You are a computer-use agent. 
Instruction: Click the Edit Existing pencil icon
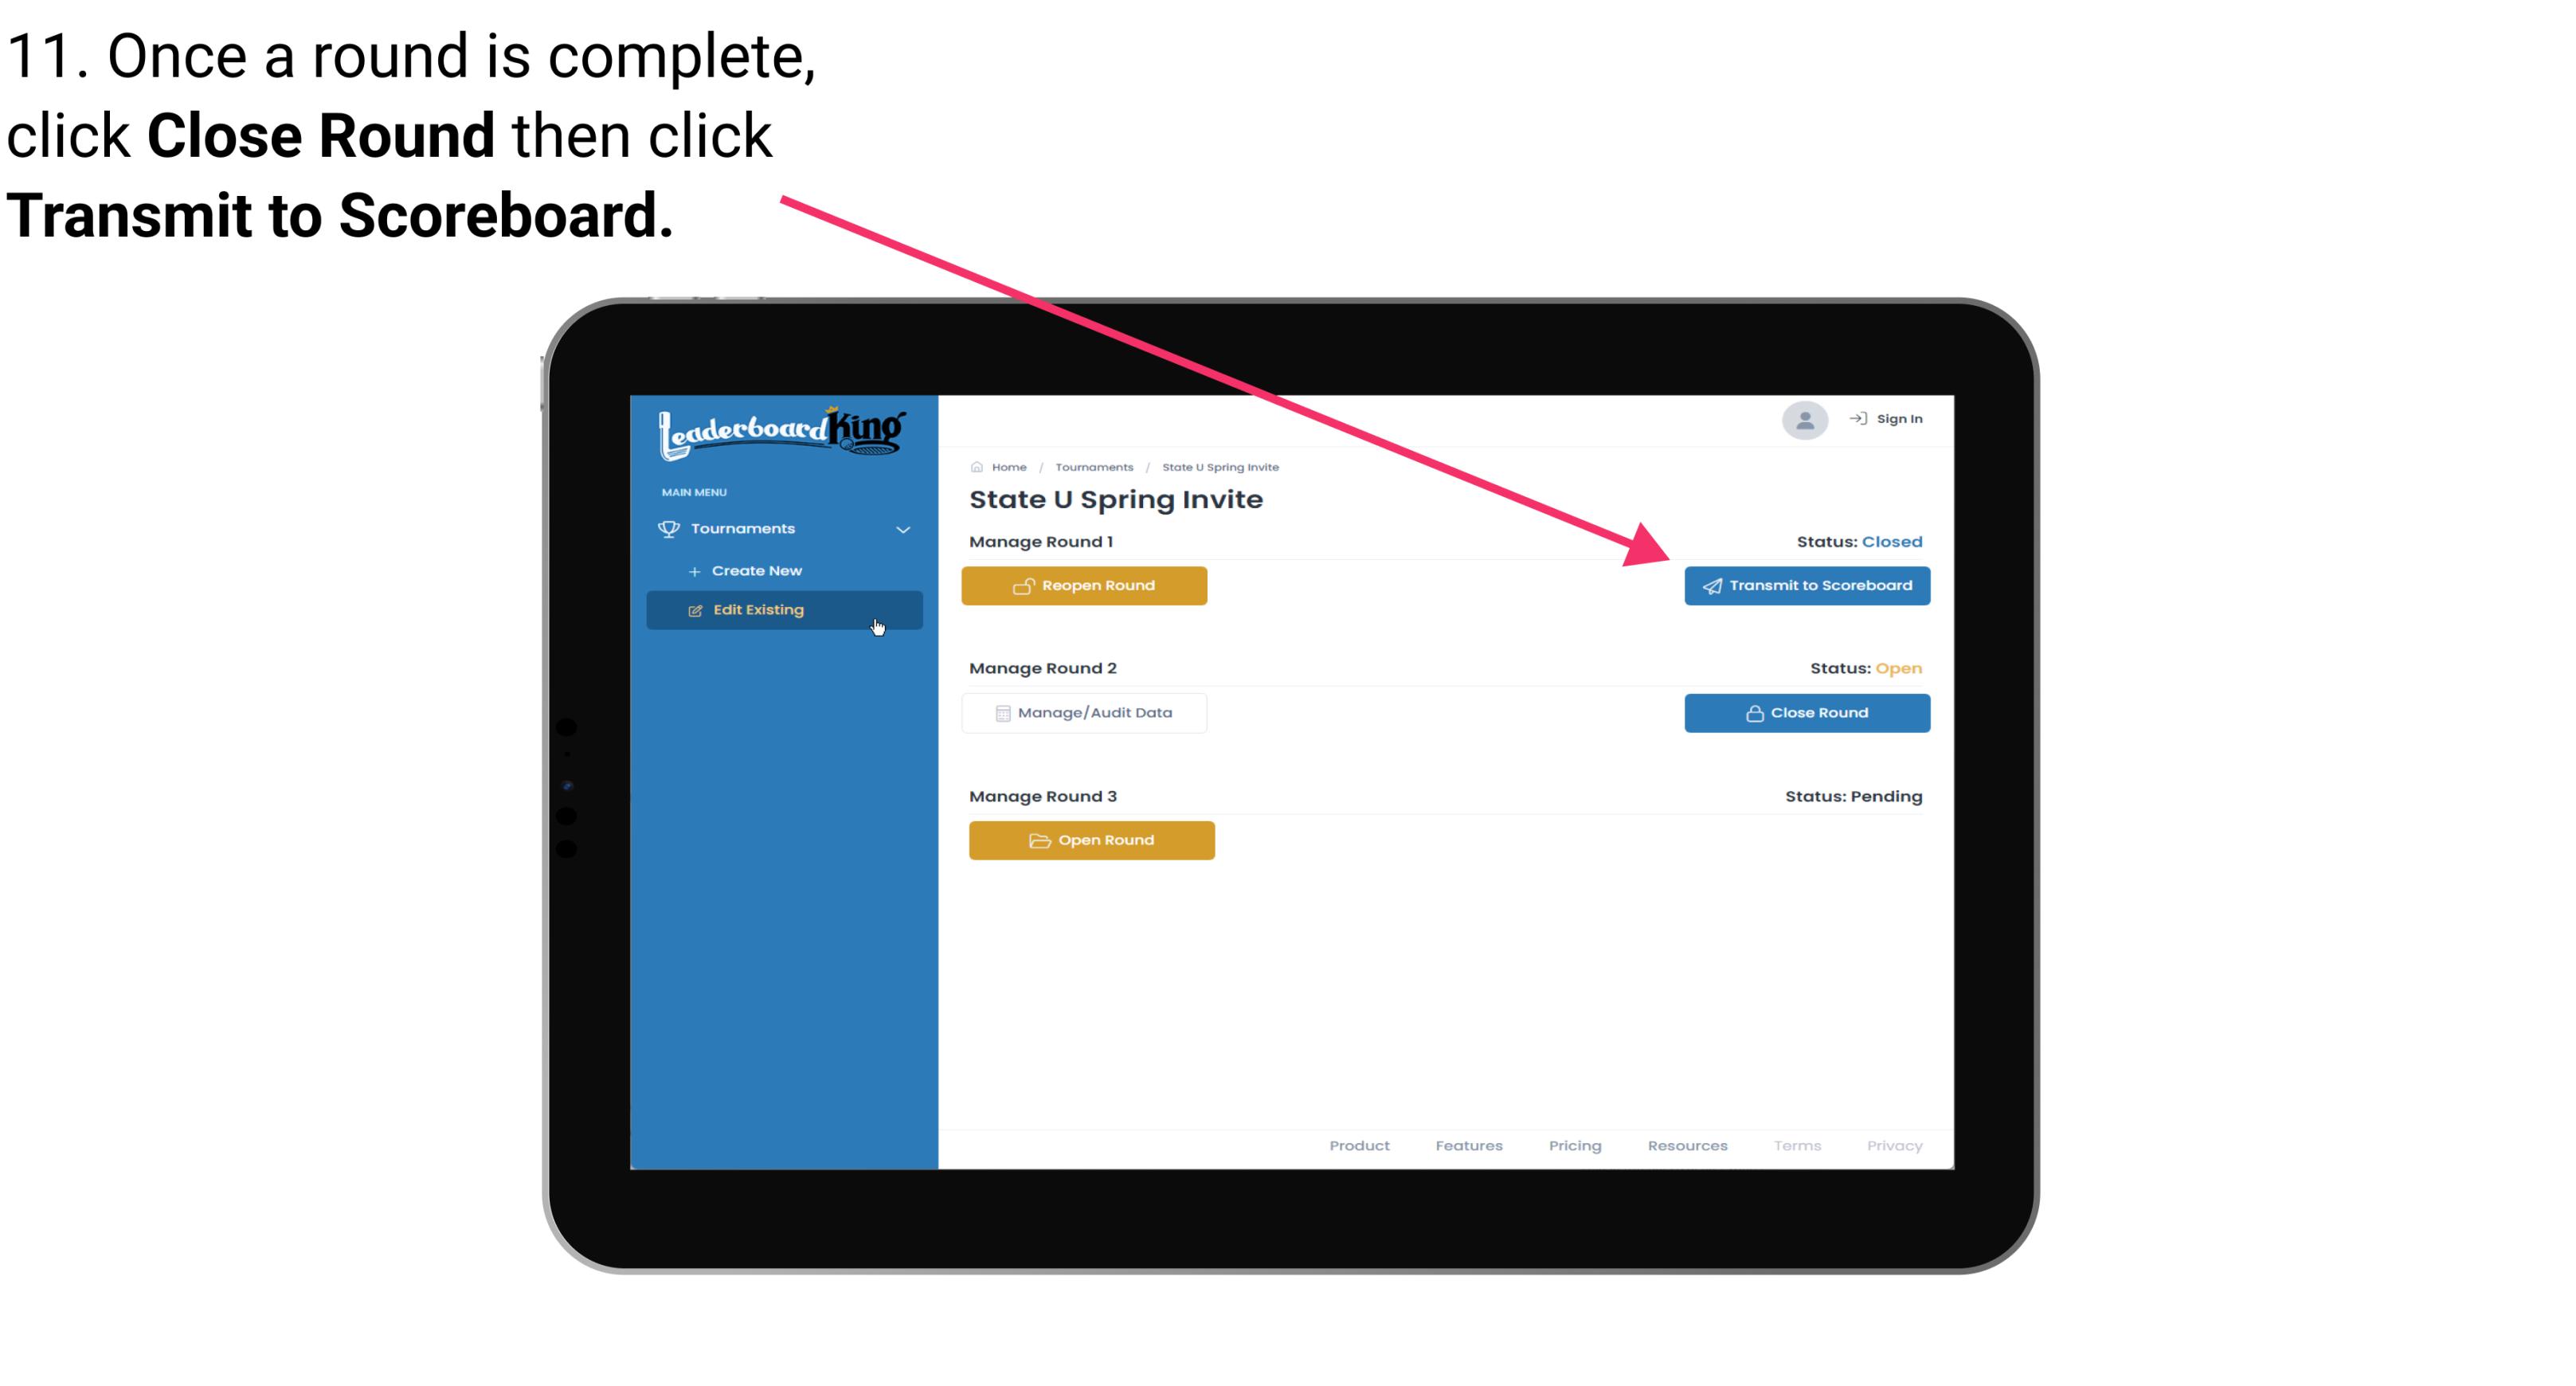[695, 609]
